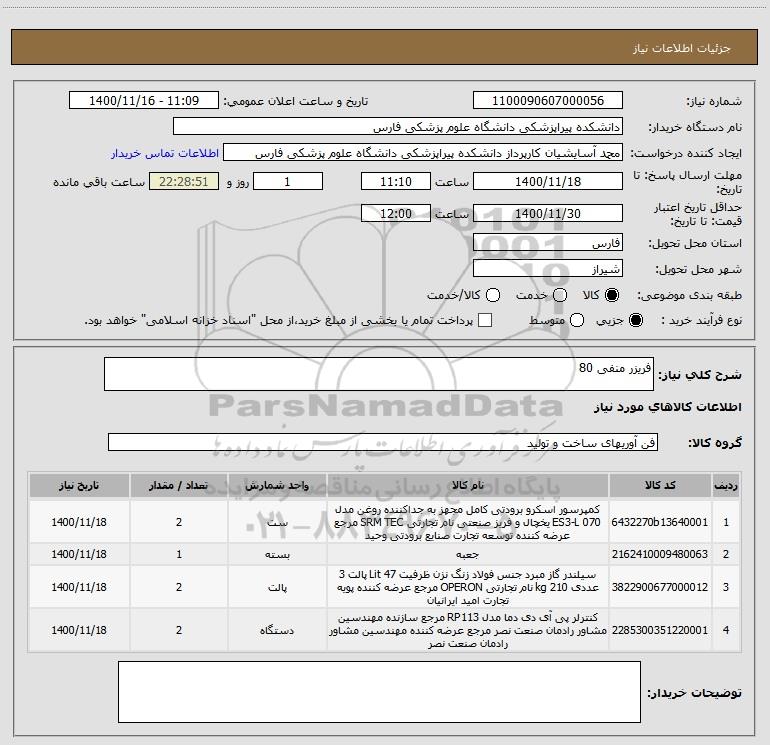Image resolution: width=770 pixels, height=745 pixels.
Task: Click product code 2162410009480063
Action: [x=660, y=554]
